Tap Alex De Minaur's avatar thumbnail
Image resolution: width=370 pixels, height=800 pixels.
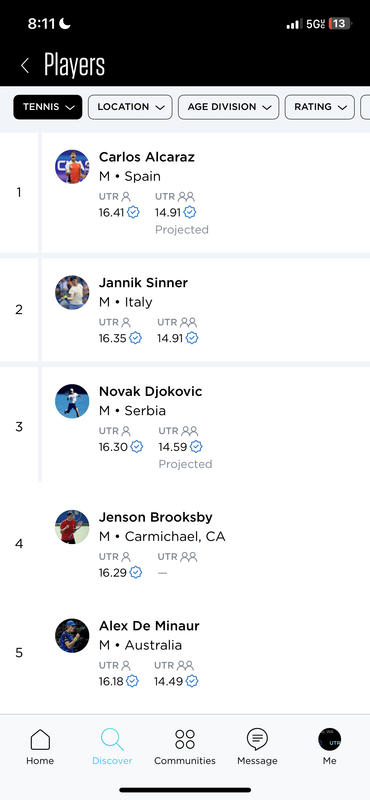72,636
